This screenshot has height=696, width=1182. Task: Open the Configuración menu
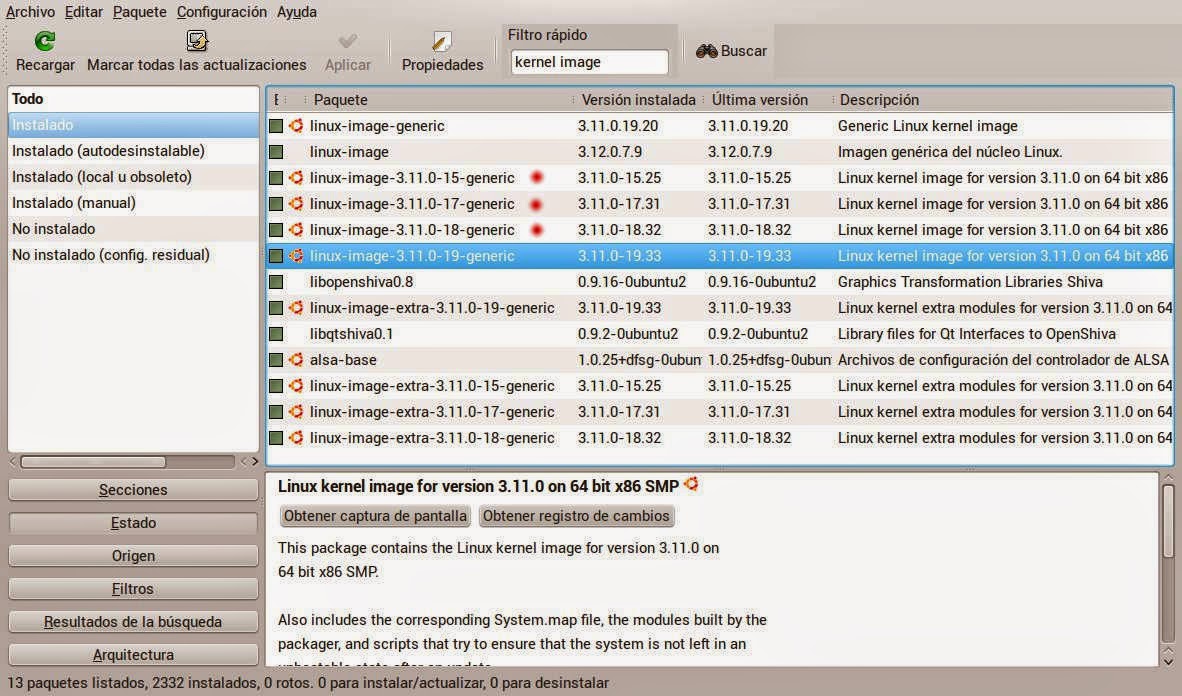click(222, 12)
